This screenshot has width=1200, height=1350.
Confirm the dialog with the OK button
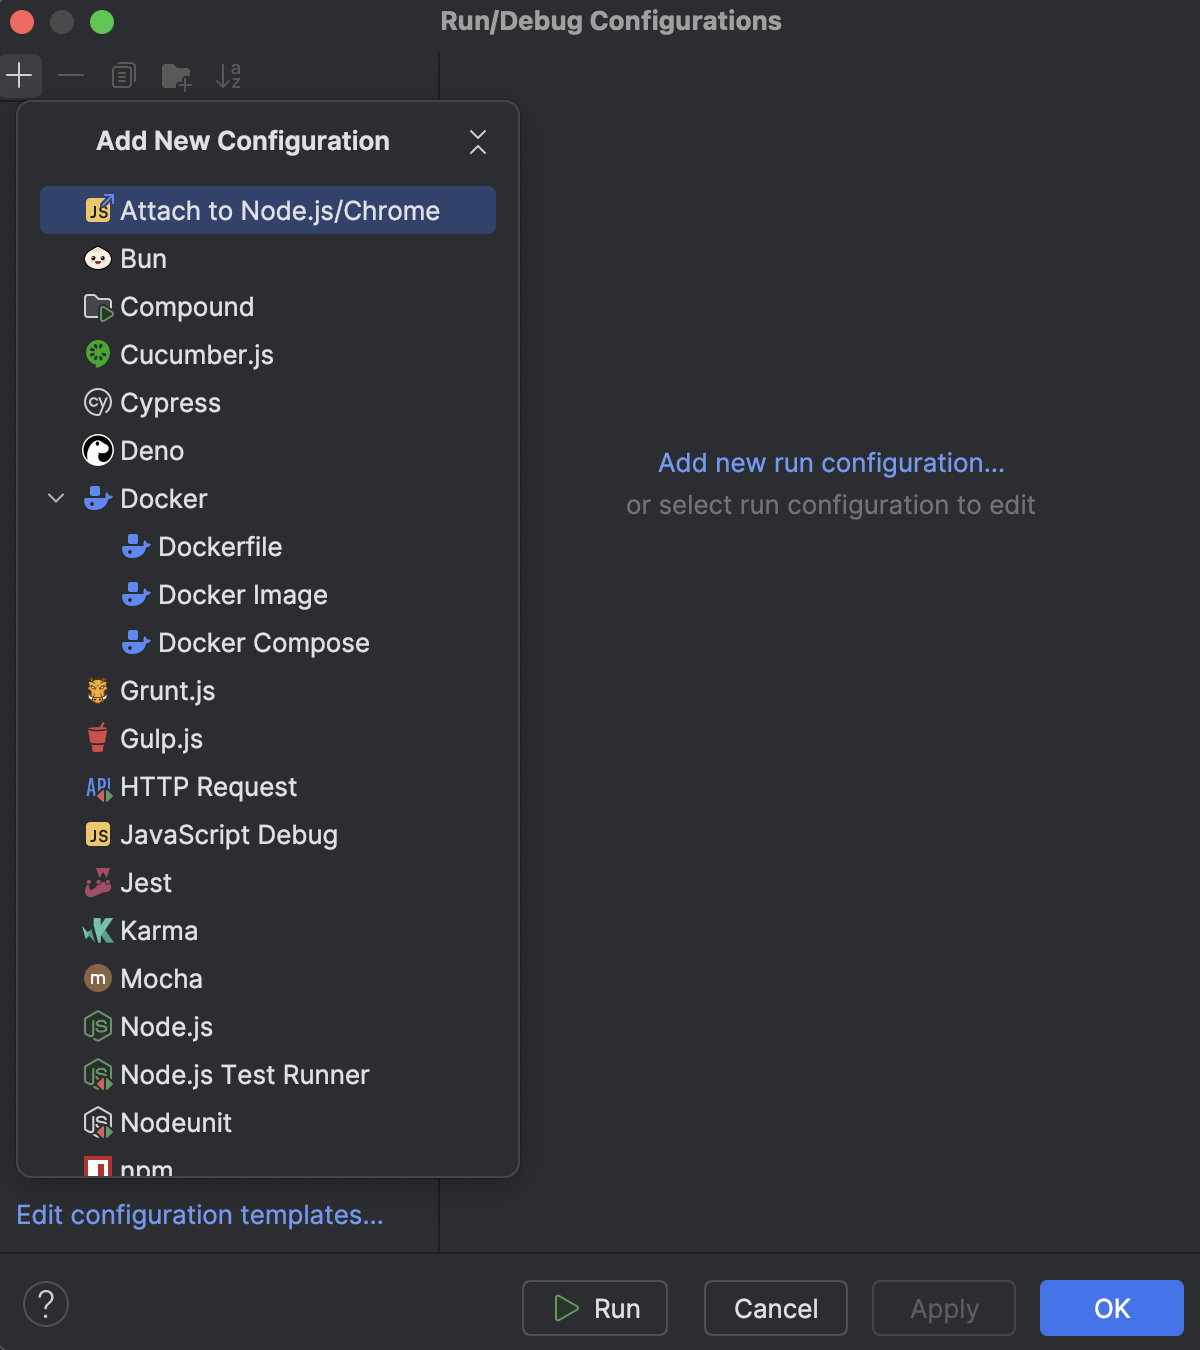[1111, 1308]
